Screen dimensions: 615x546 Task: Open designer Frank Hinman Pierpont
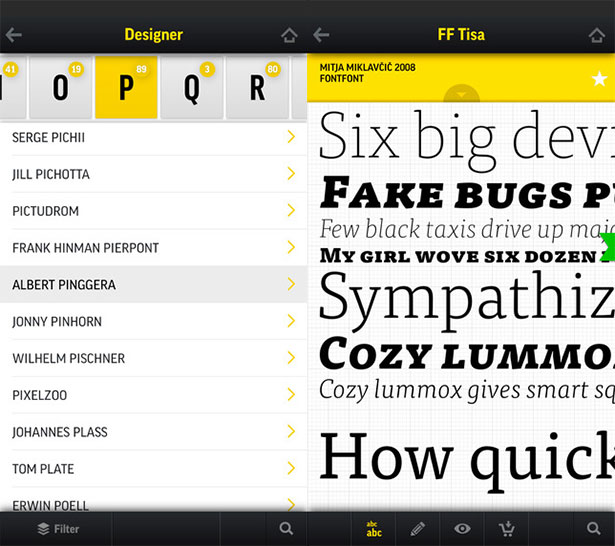(x=153, y=248)
